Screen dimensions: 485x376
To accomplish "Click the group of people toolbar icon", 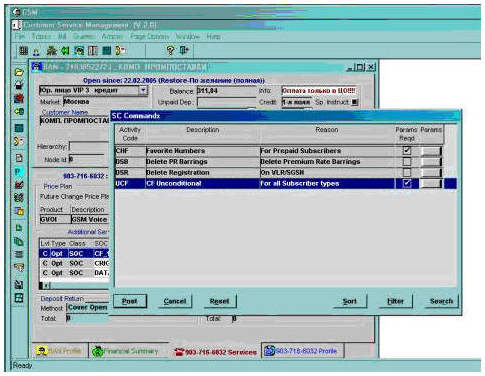I will (x=51, y=51).
